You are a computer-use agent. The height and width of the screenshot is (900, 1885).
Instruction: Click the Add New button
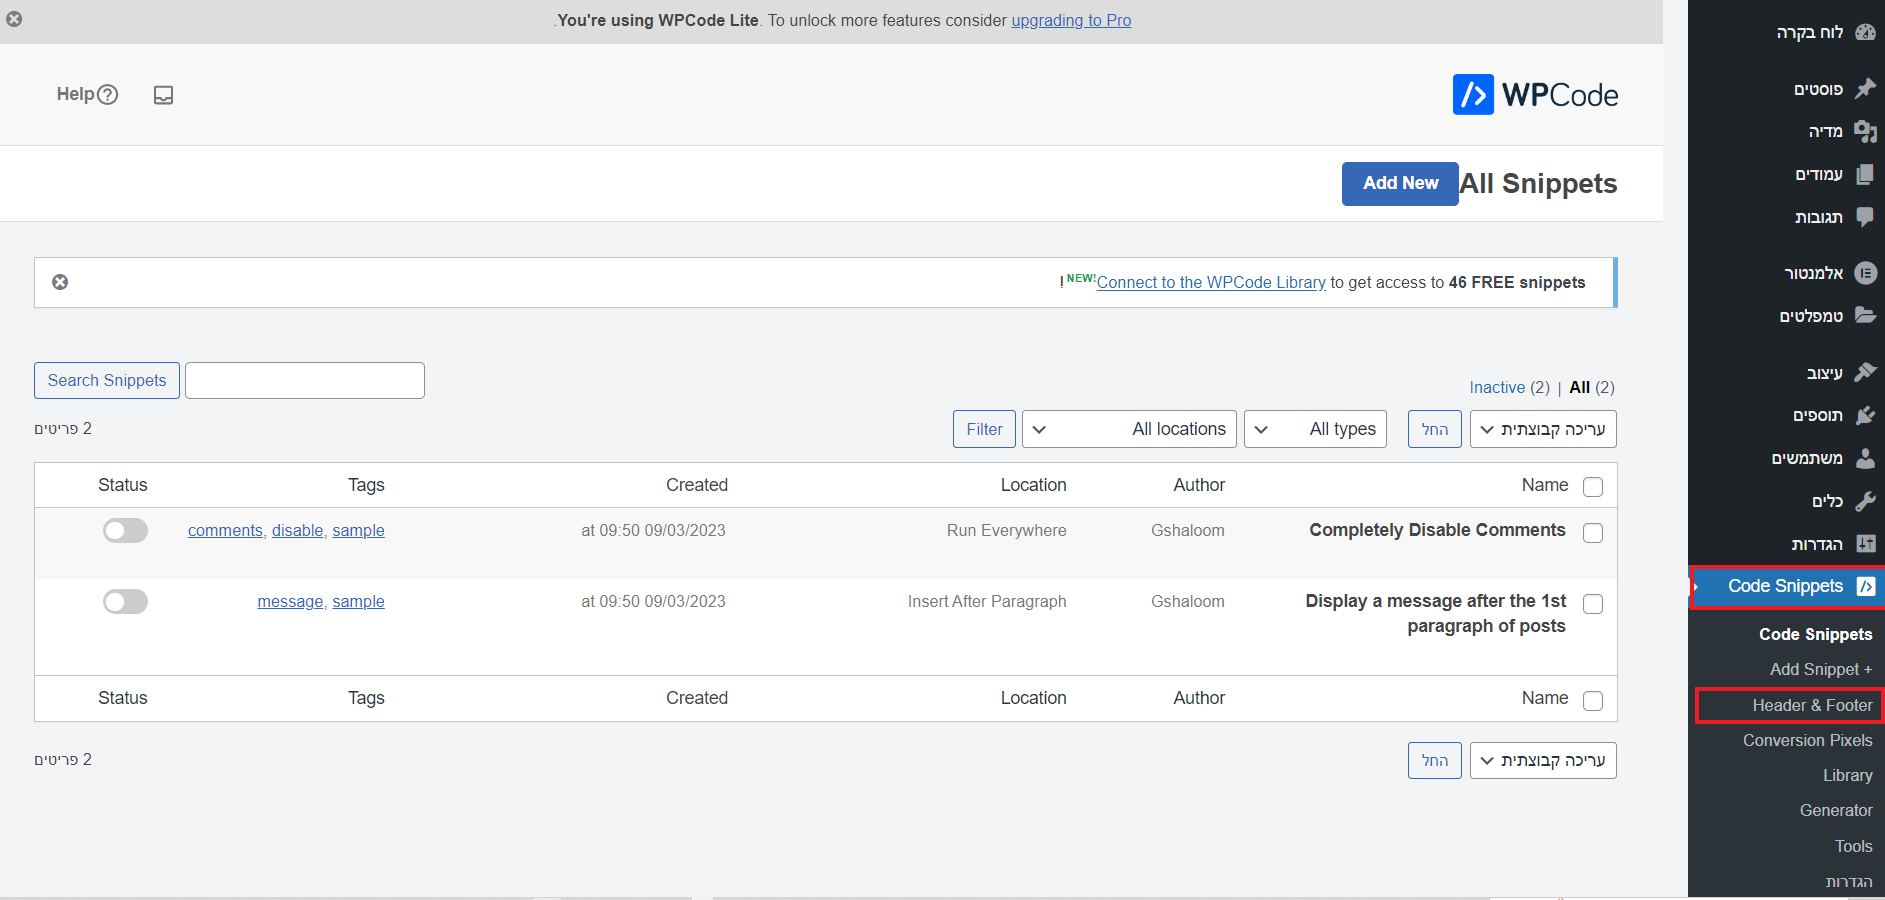(1400, 183)
